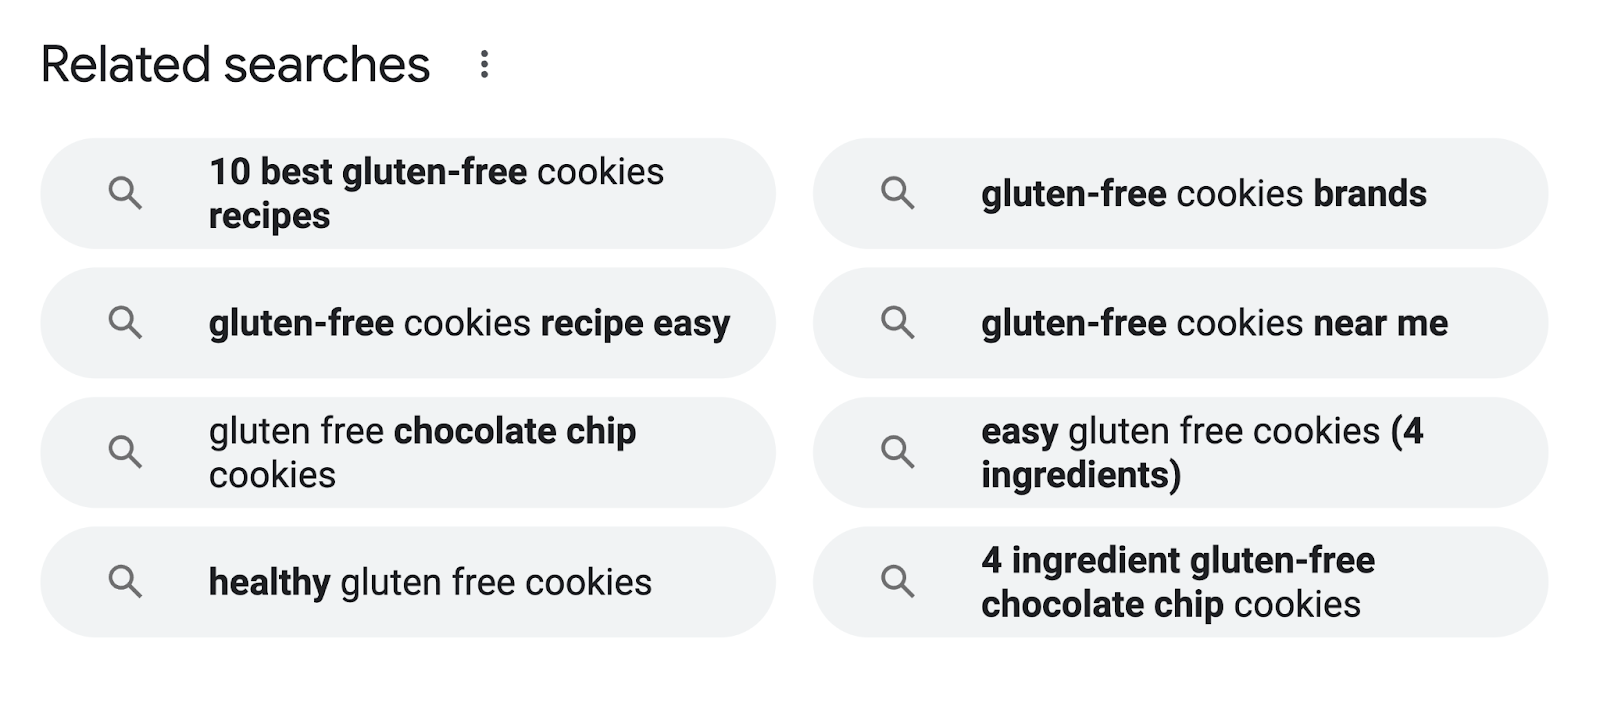Click the search icon next to 'gluten-free cookies near me'
1600x710 pixels.
[898, 323]
